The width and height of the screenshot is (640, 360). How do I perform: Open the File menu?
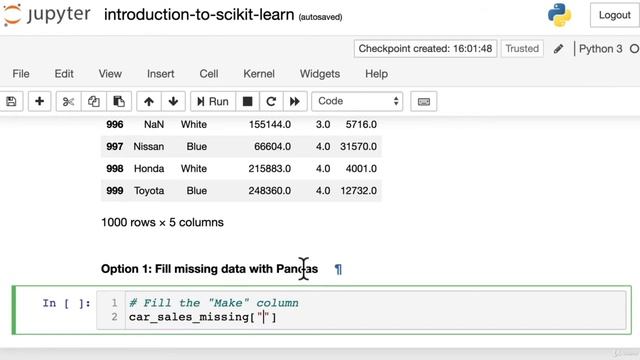tap(21, 74)
